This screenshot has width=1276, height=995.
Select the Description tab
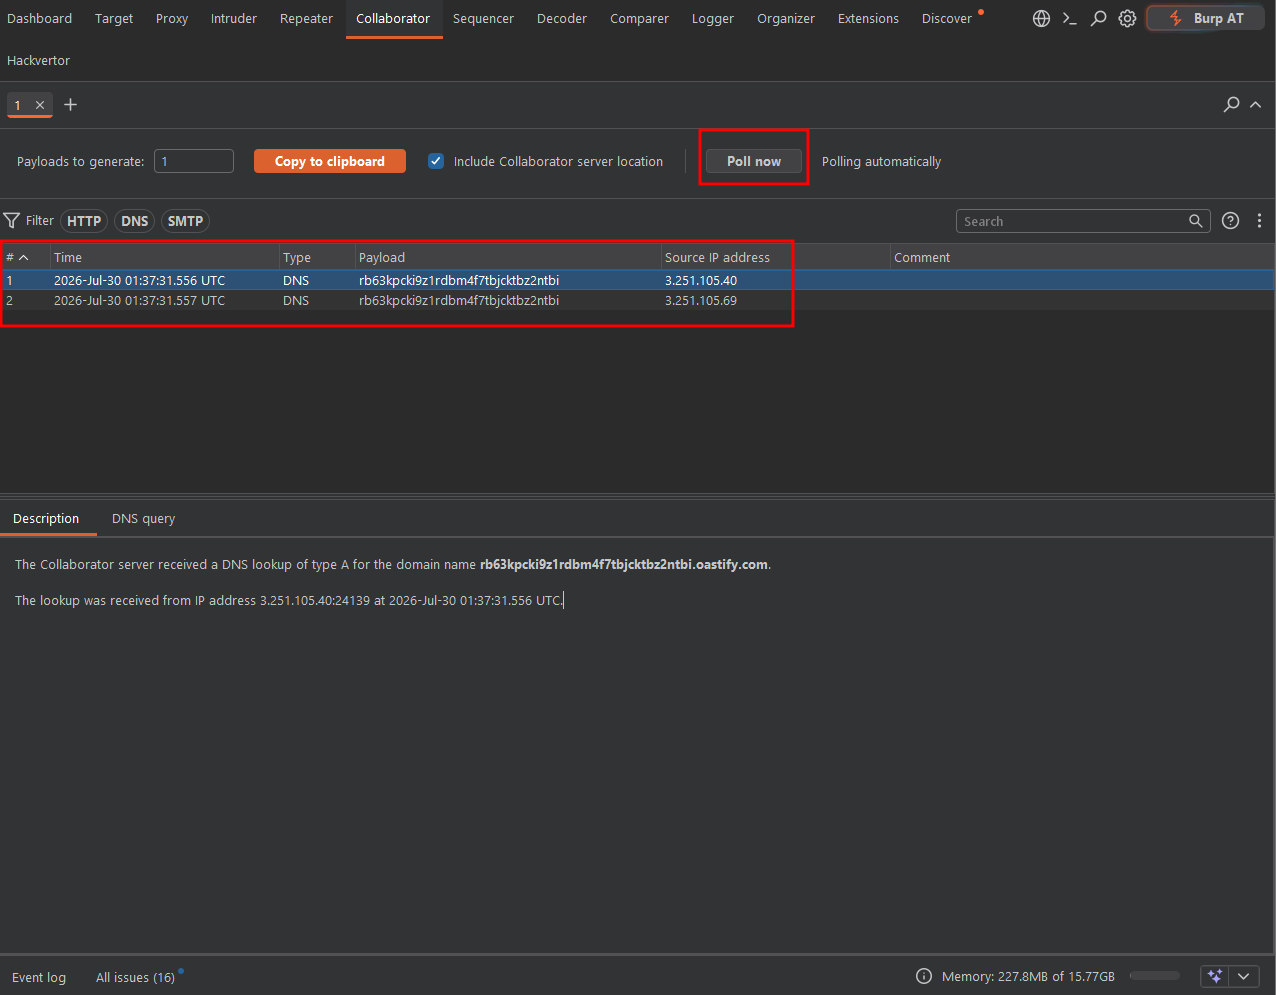[x=46, y=519]
